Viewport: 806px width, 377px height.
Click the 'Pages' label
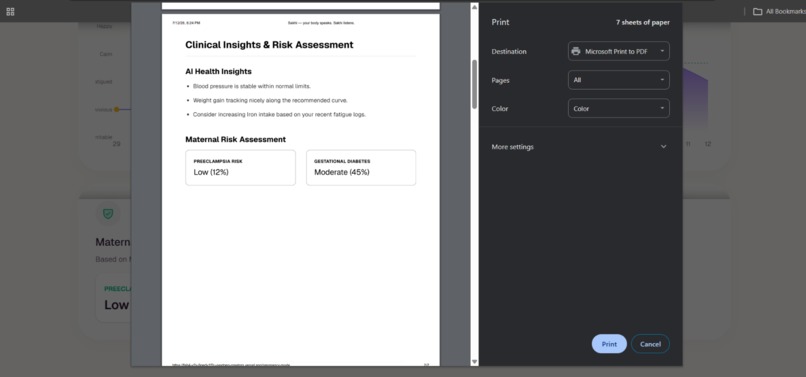tap(500, 80)
